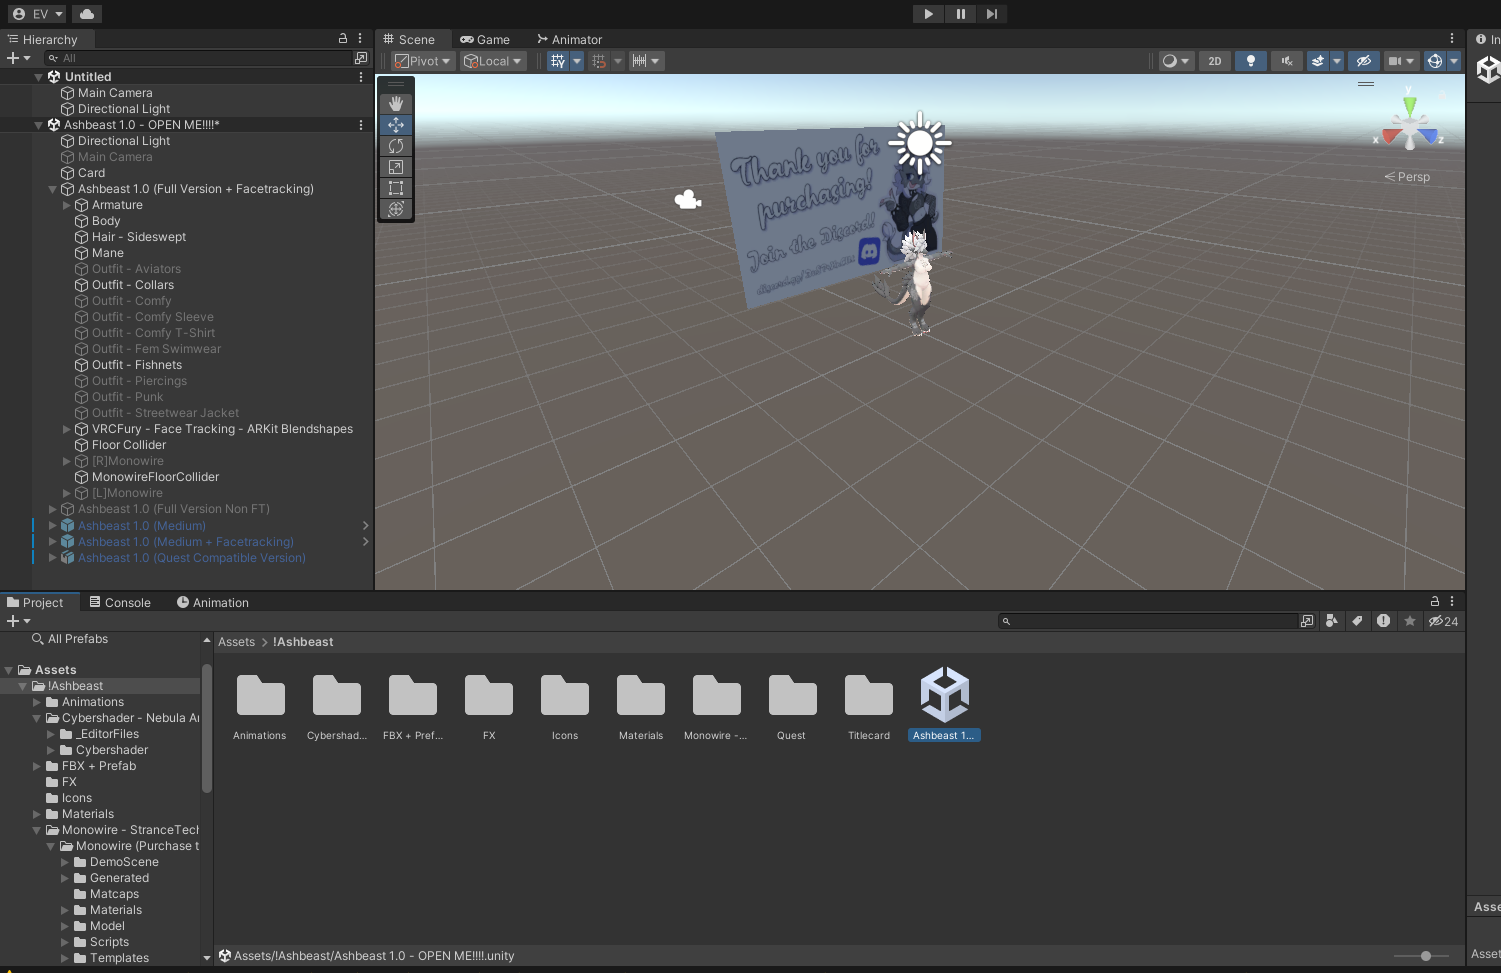Click the favorites star icon in Project
1501x973 pixels.
(1410, 621)
